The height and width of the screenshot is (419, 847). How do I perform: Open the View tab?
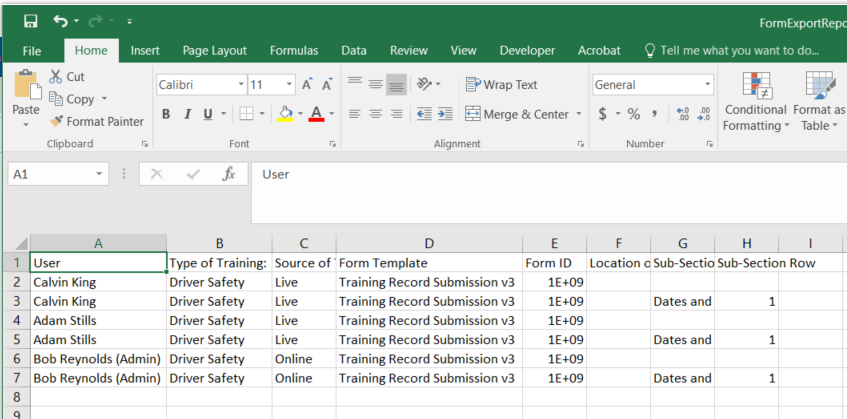coord(463,51)
